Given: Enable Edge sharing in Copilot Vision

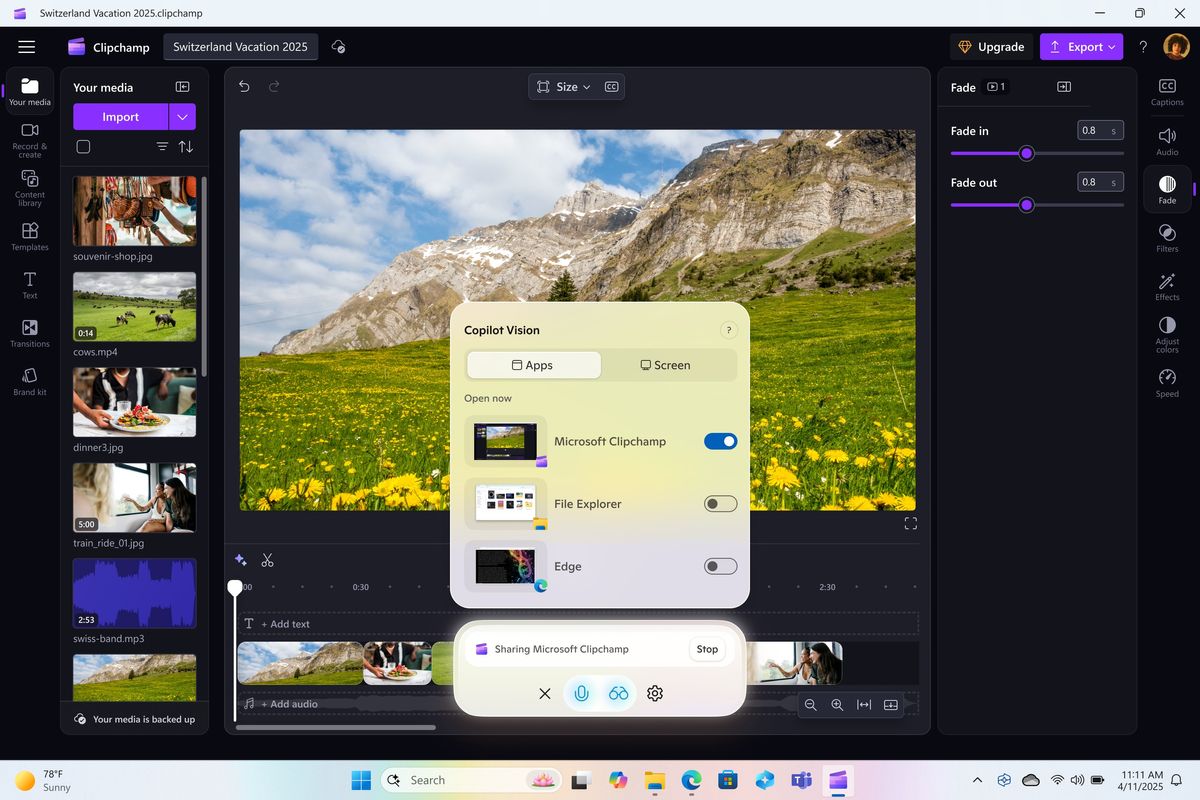Looking at the screenshot, I should click(x=720, y=566).
